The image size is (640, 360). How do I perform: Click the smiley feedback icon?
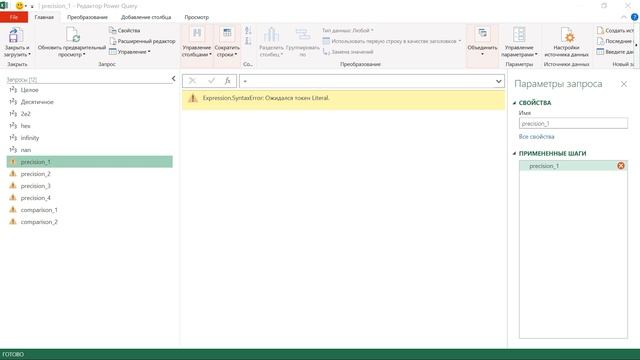pyautogui.click(x=19, y=6)
